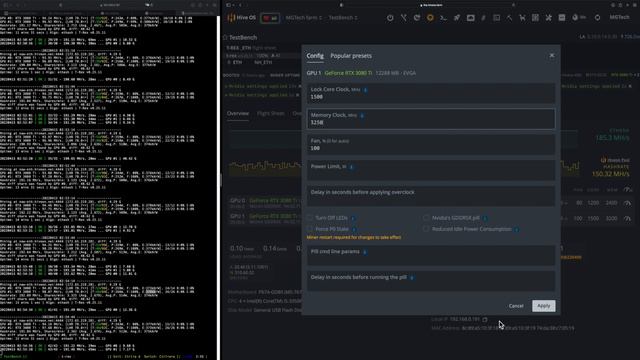Click the info icon beside Memory Clock
Screen dimensions: 640x360
tap(362, 116)
